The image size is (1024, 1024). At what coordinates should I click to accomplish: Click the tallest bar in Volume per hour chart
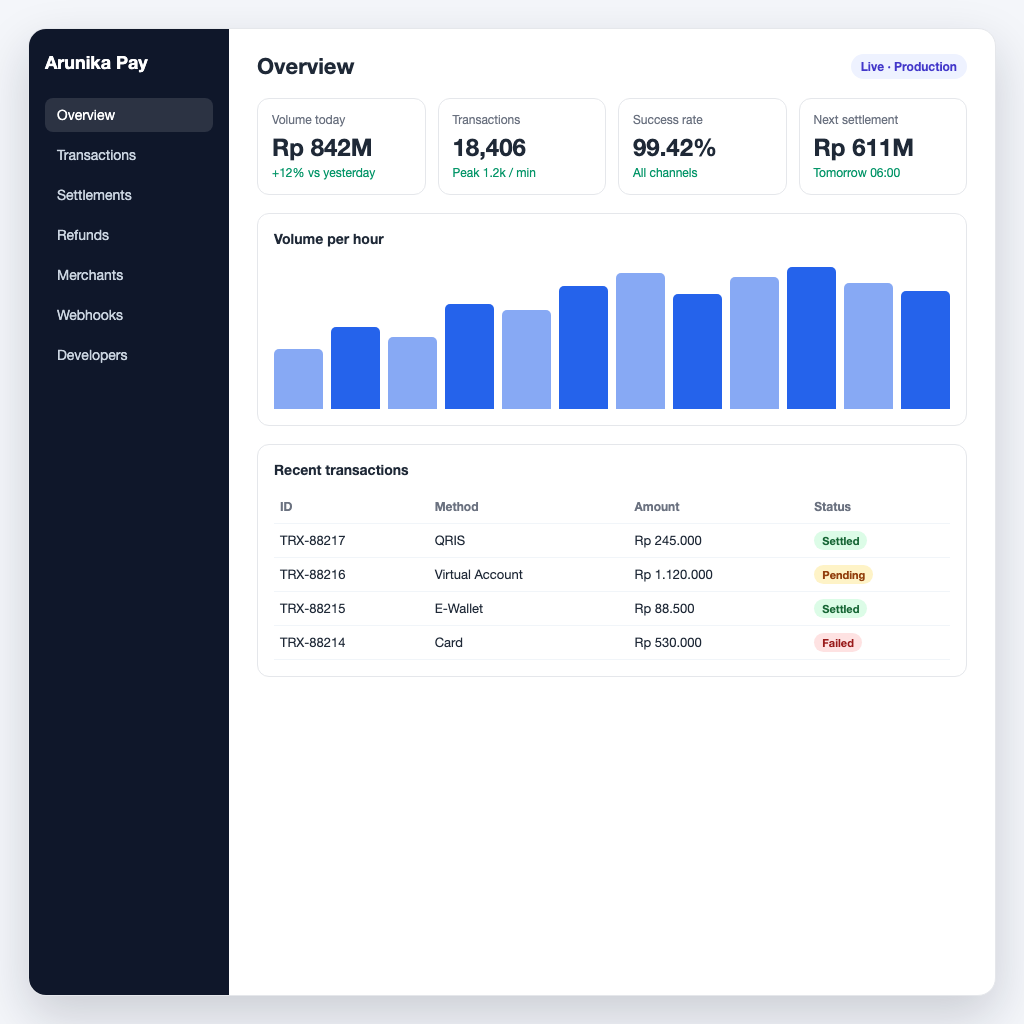coord(811,338)
